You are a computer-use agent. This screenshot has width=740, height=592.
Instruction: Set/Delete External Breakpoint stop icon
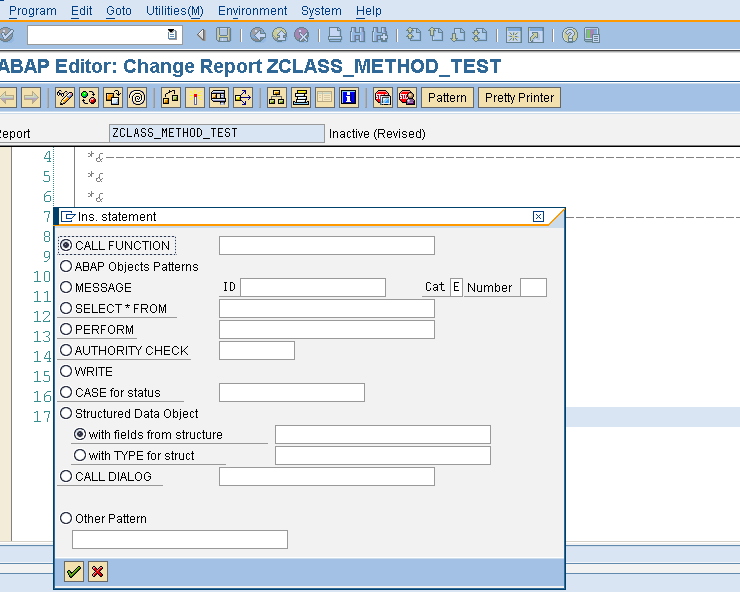point(407,98)
